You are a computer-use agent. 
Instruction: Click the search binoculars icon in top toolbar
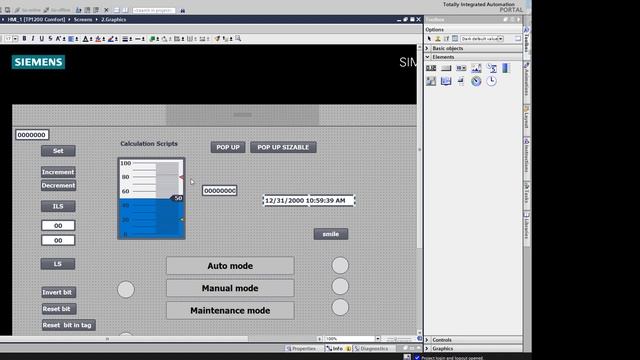pyautogui.click(x=182, y=10)
